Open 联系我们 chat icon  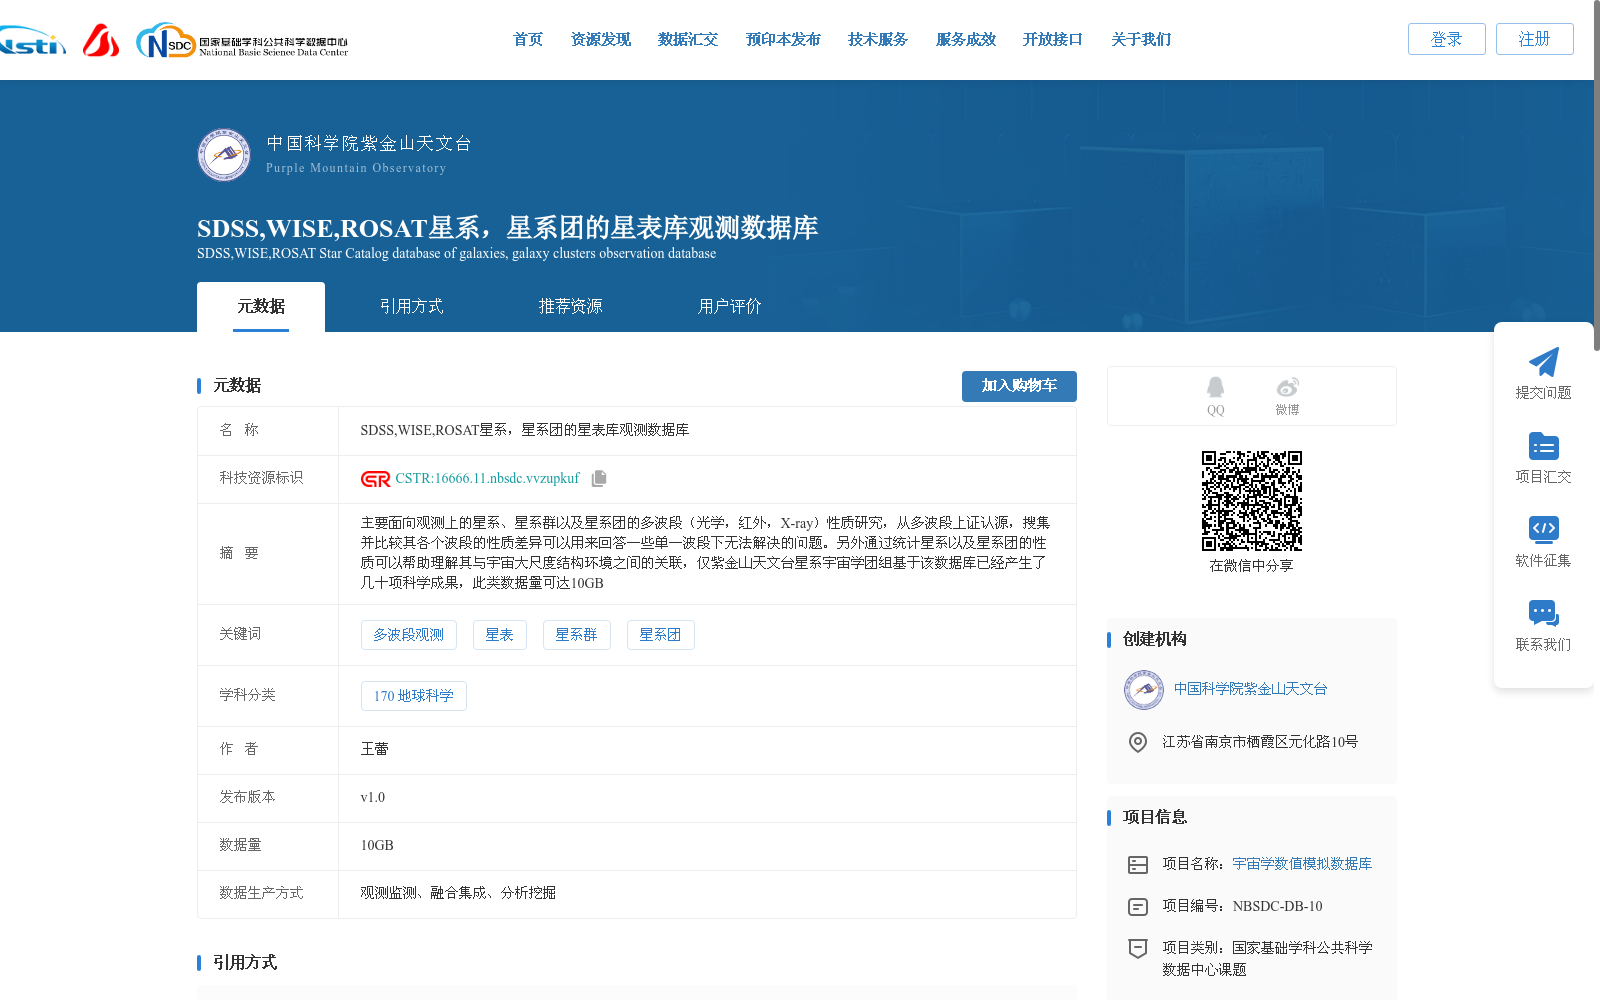point(1543,613)
